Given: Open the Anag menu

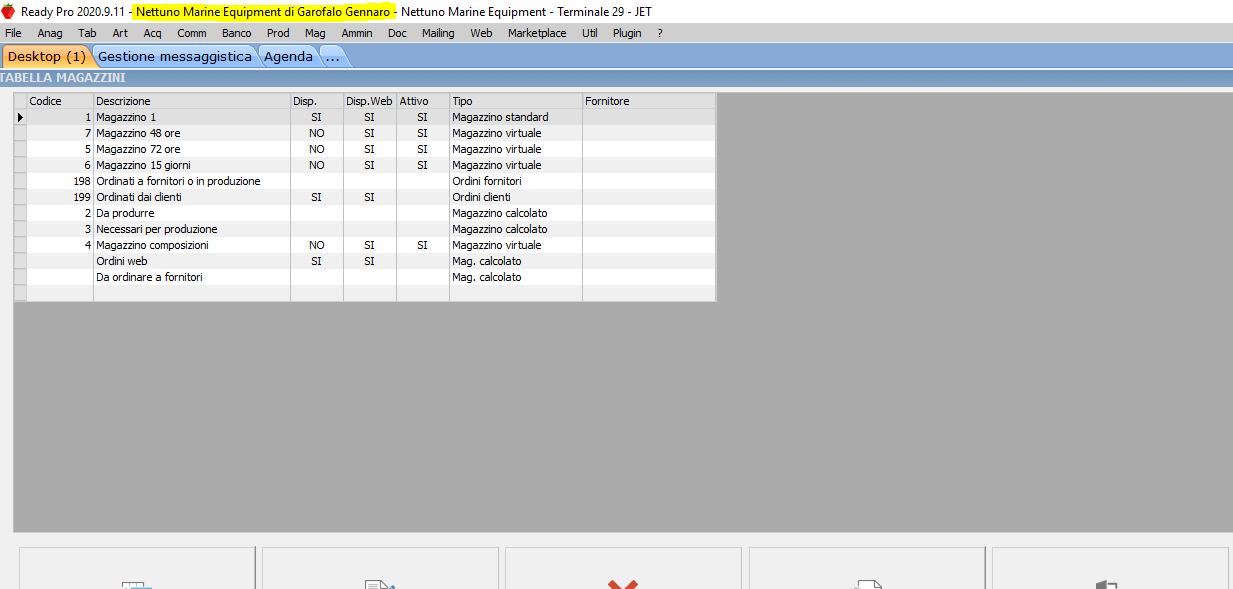Looking at the screenshot, I should (50, 33).
